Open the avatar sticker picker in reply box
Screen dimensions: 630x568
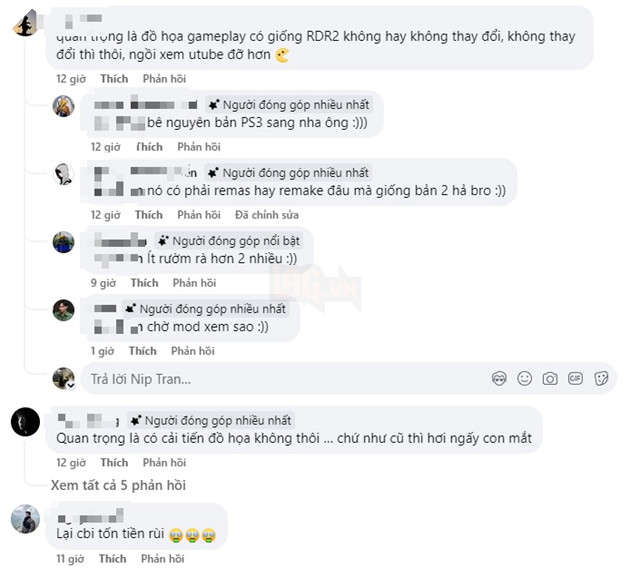point(499,378)
